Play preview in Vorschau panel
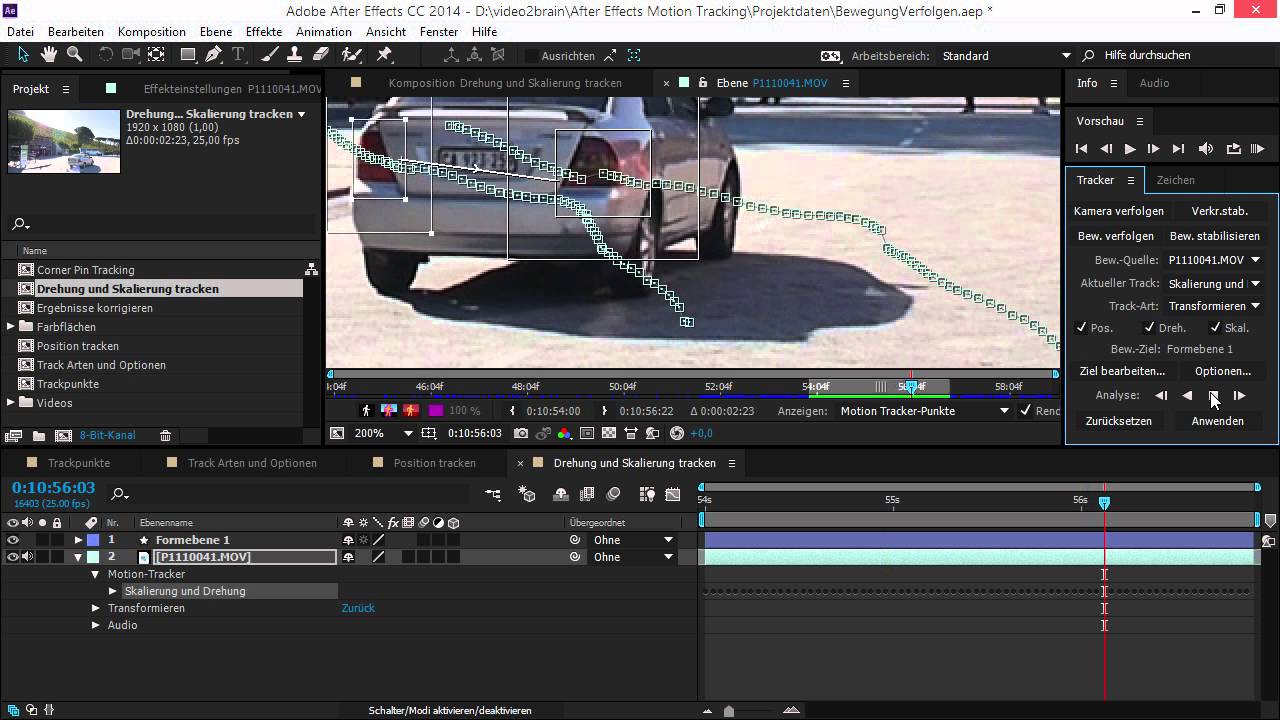The image size is (1280, 720). point(1130,149)
